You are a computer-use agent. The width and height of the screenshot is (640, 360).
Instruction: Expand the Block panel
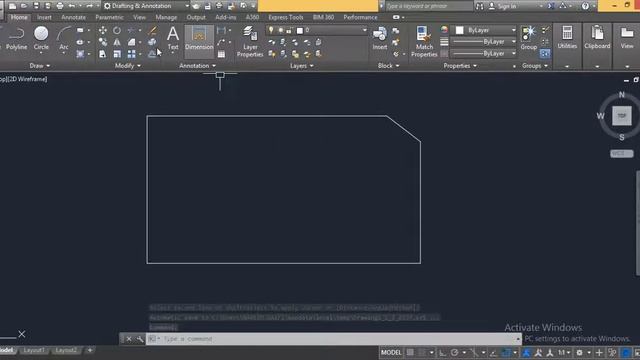(388, 66)
